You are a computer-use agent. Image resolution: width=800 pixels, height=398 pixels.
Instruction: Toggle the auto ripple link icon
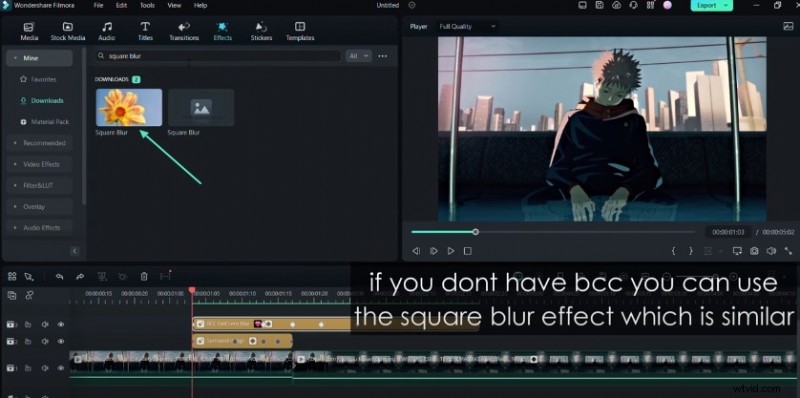point(29,295)
